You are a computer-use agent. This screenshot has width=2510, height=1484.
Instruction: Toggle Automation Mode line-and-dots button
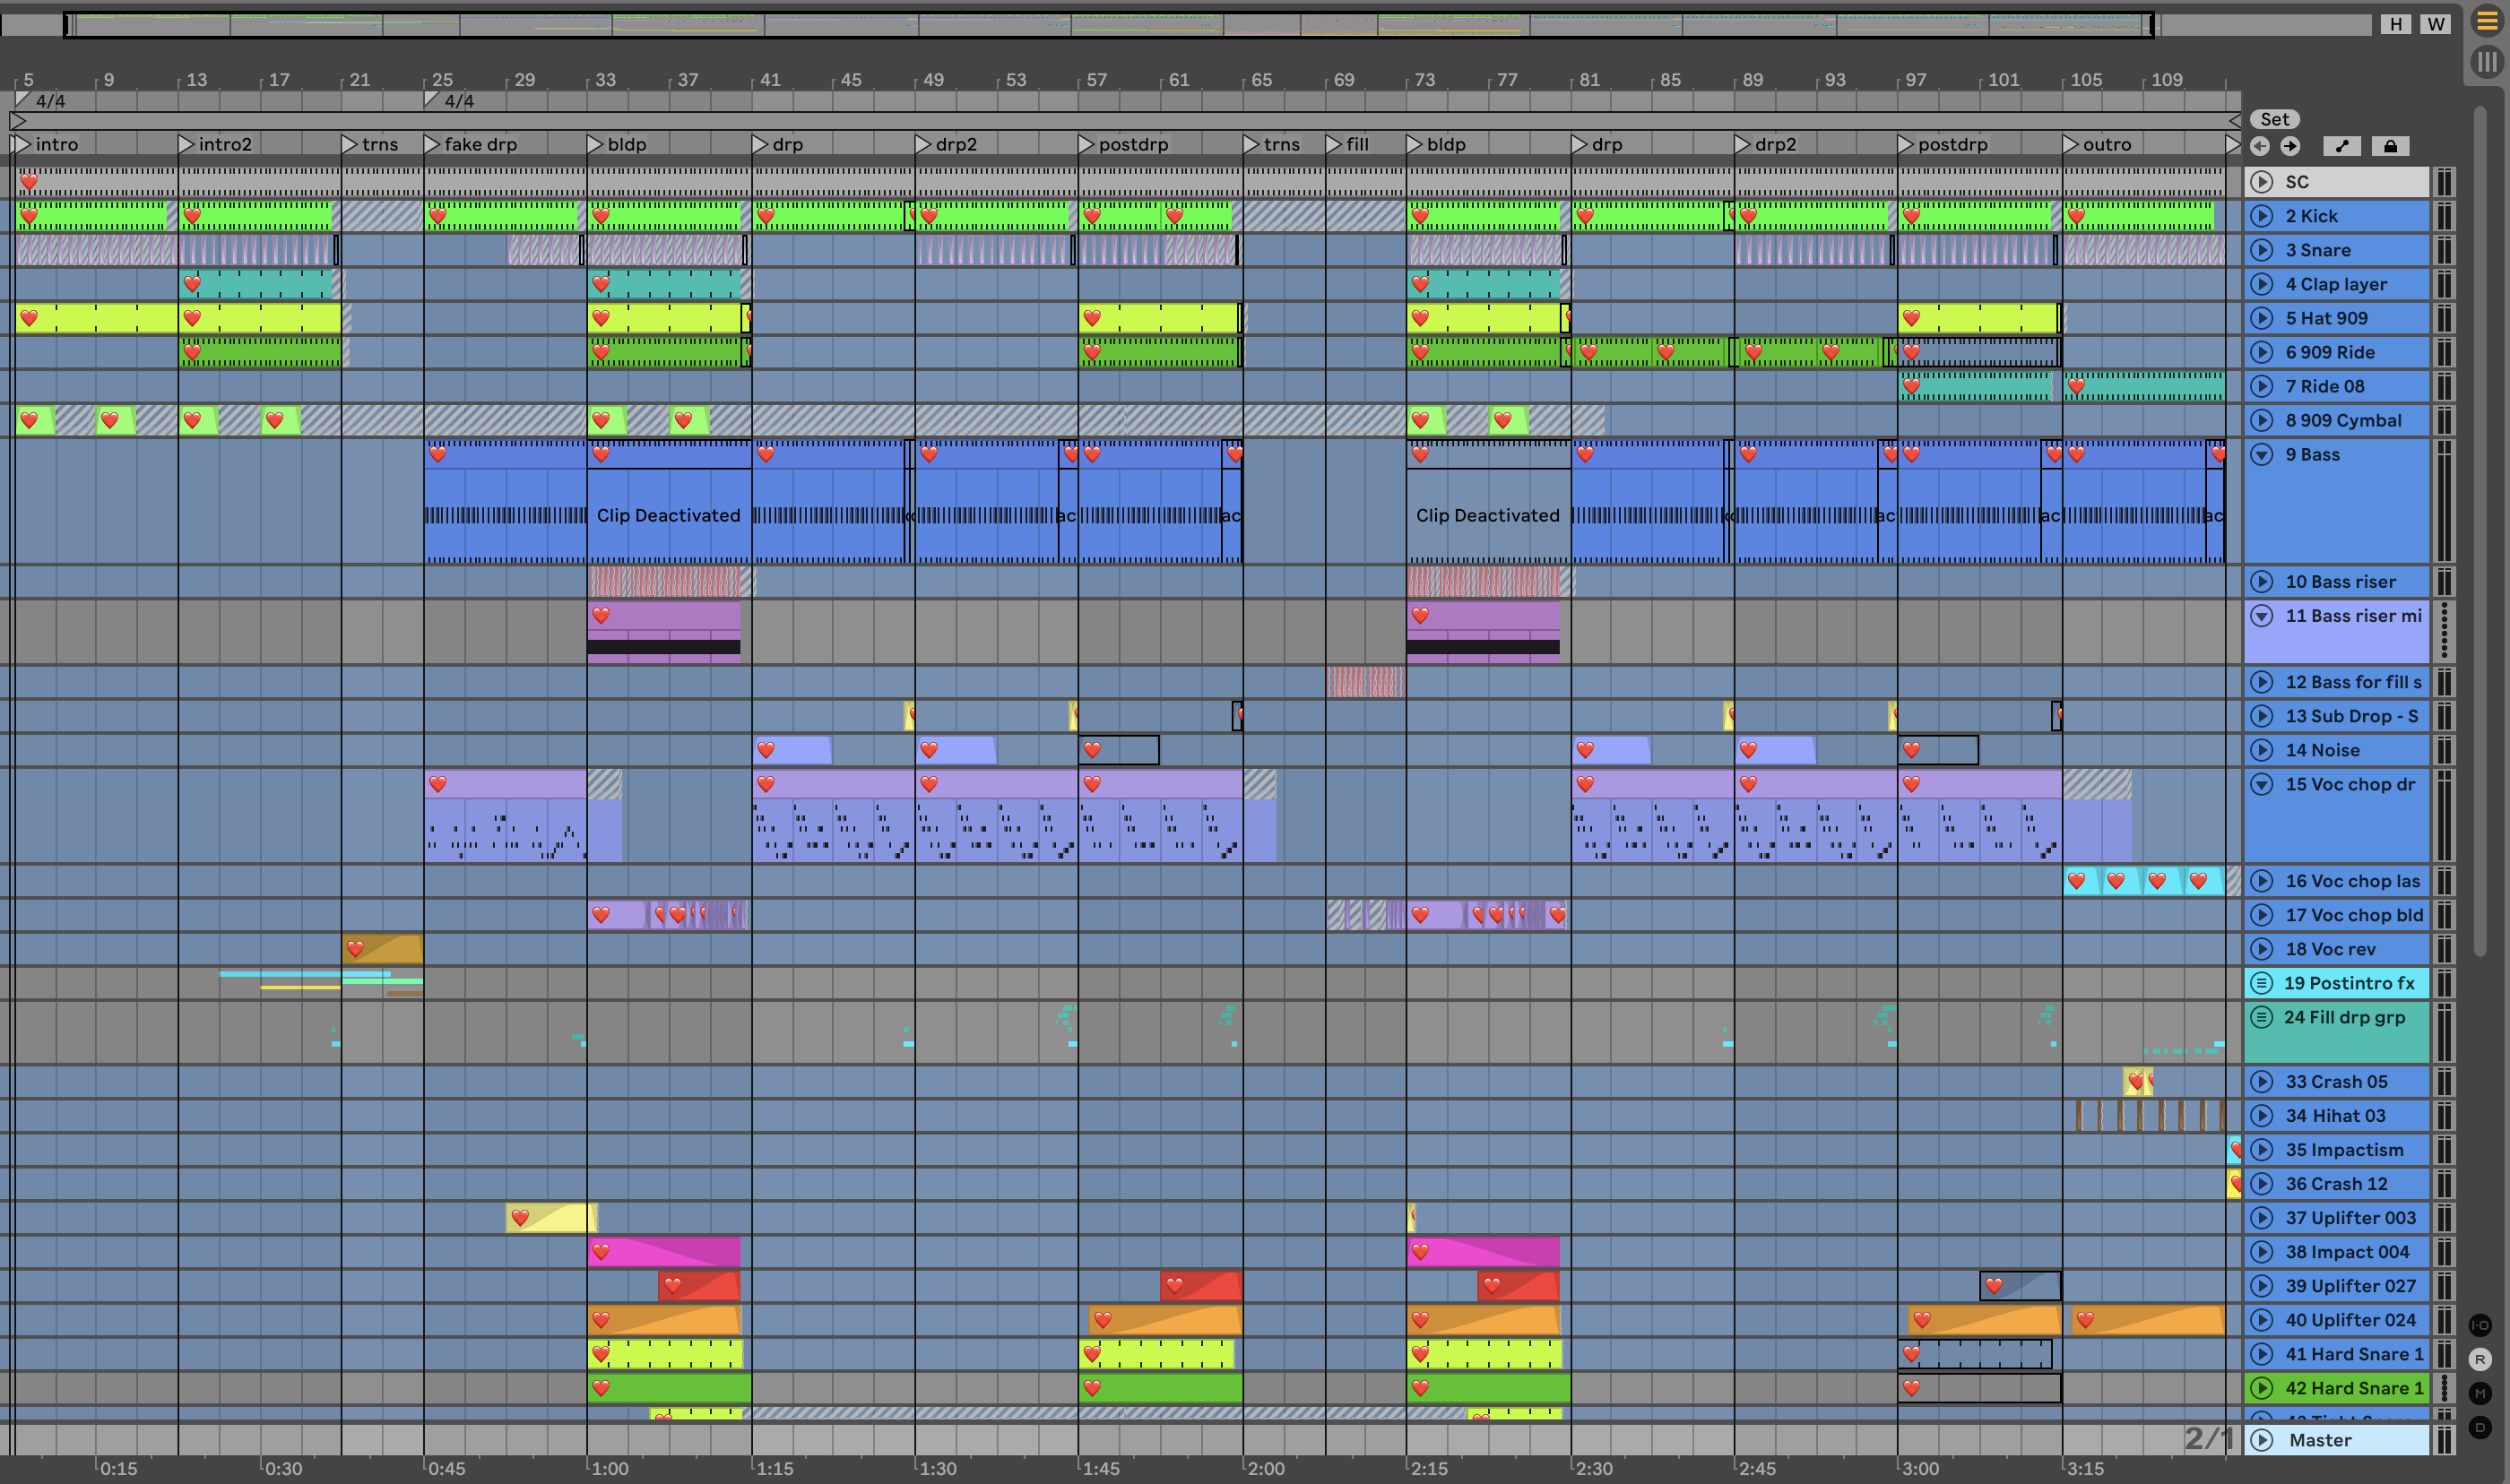coord(2342,146)
